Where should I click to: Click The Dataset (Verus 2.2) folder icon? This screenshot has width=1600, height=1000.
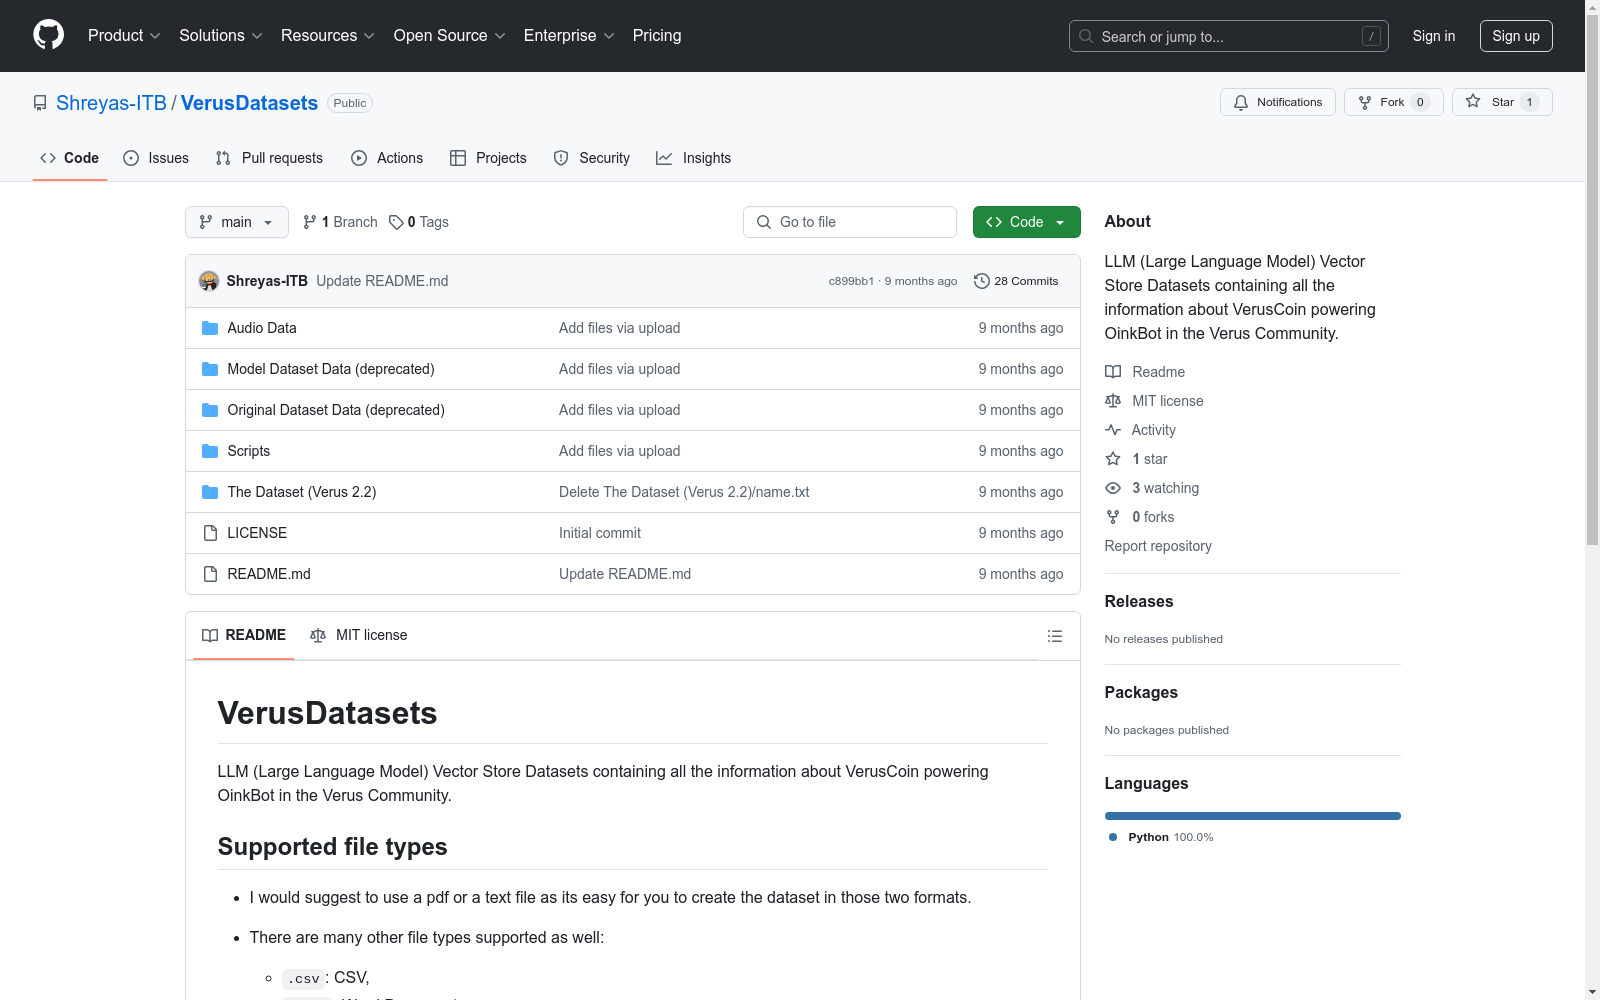210,492
